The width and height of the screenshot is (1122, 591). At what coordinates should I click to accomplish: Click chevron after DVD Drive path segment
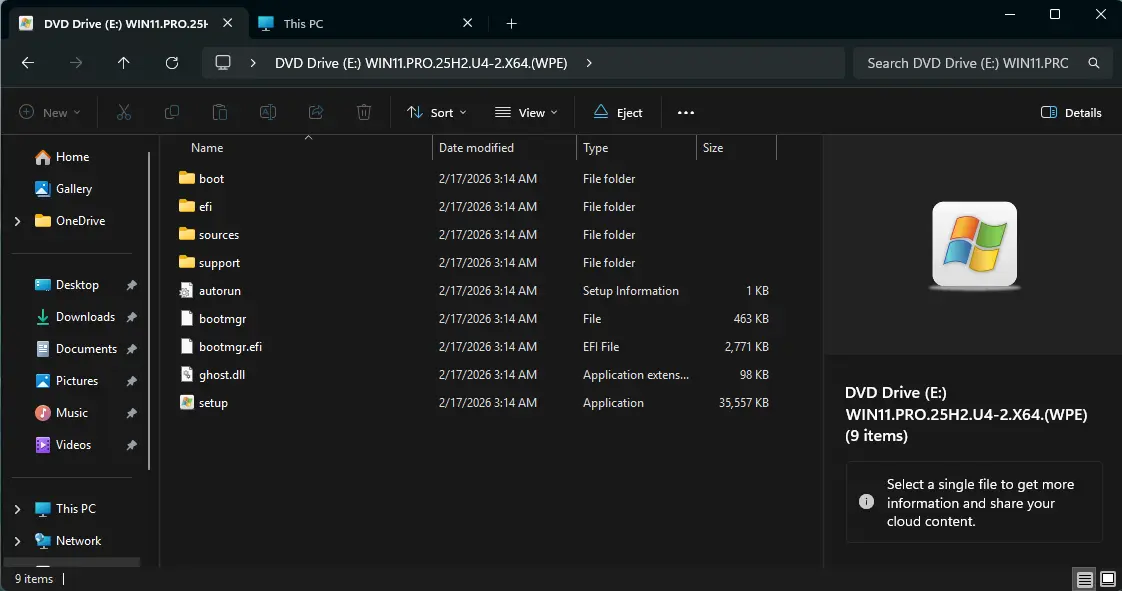pos(589,63)
